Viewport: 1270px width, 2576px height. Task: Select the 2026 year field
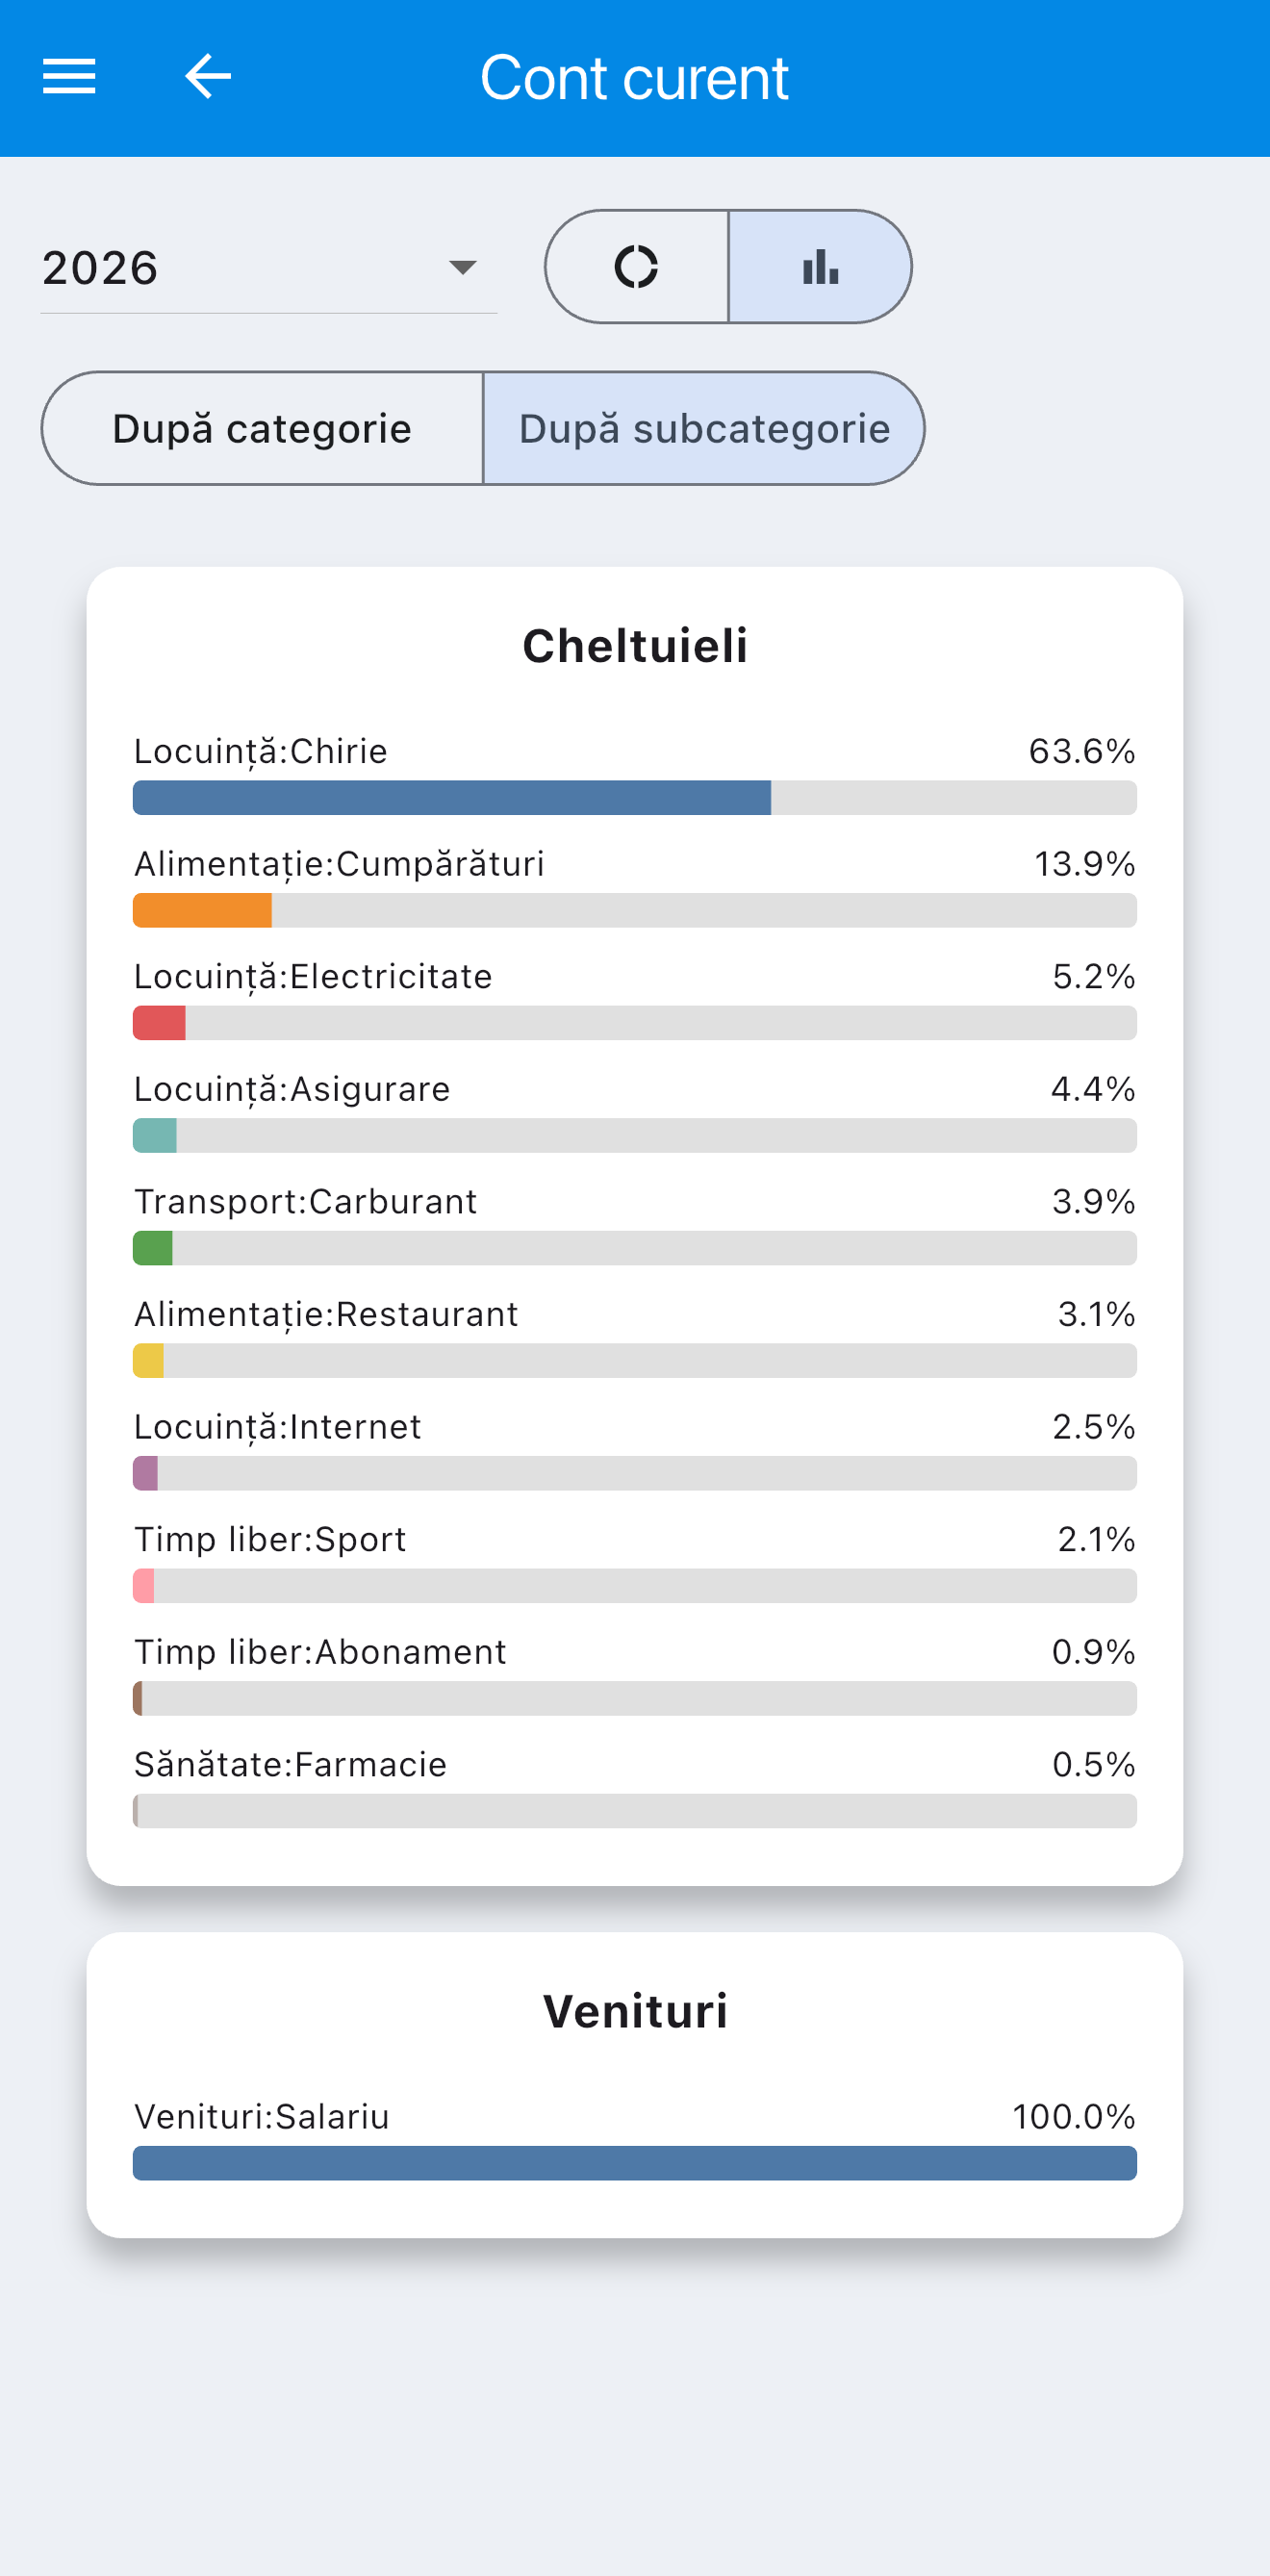click(x=268, y=267)
